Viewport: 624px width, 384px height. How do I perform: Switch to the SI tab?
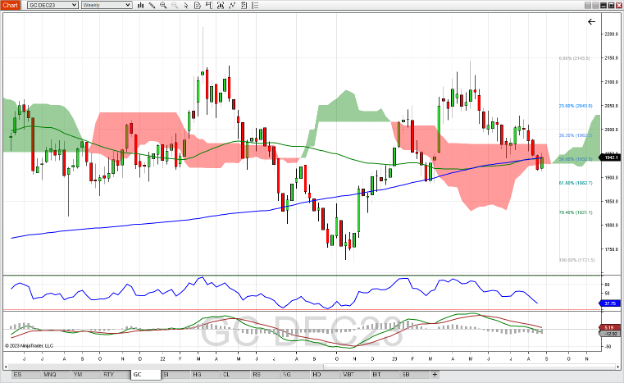point(176,374)
